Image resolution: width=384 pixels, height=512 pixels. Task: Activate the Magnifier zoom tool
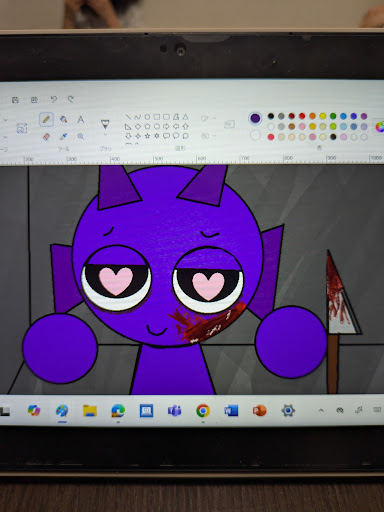[x=81, y=136]
